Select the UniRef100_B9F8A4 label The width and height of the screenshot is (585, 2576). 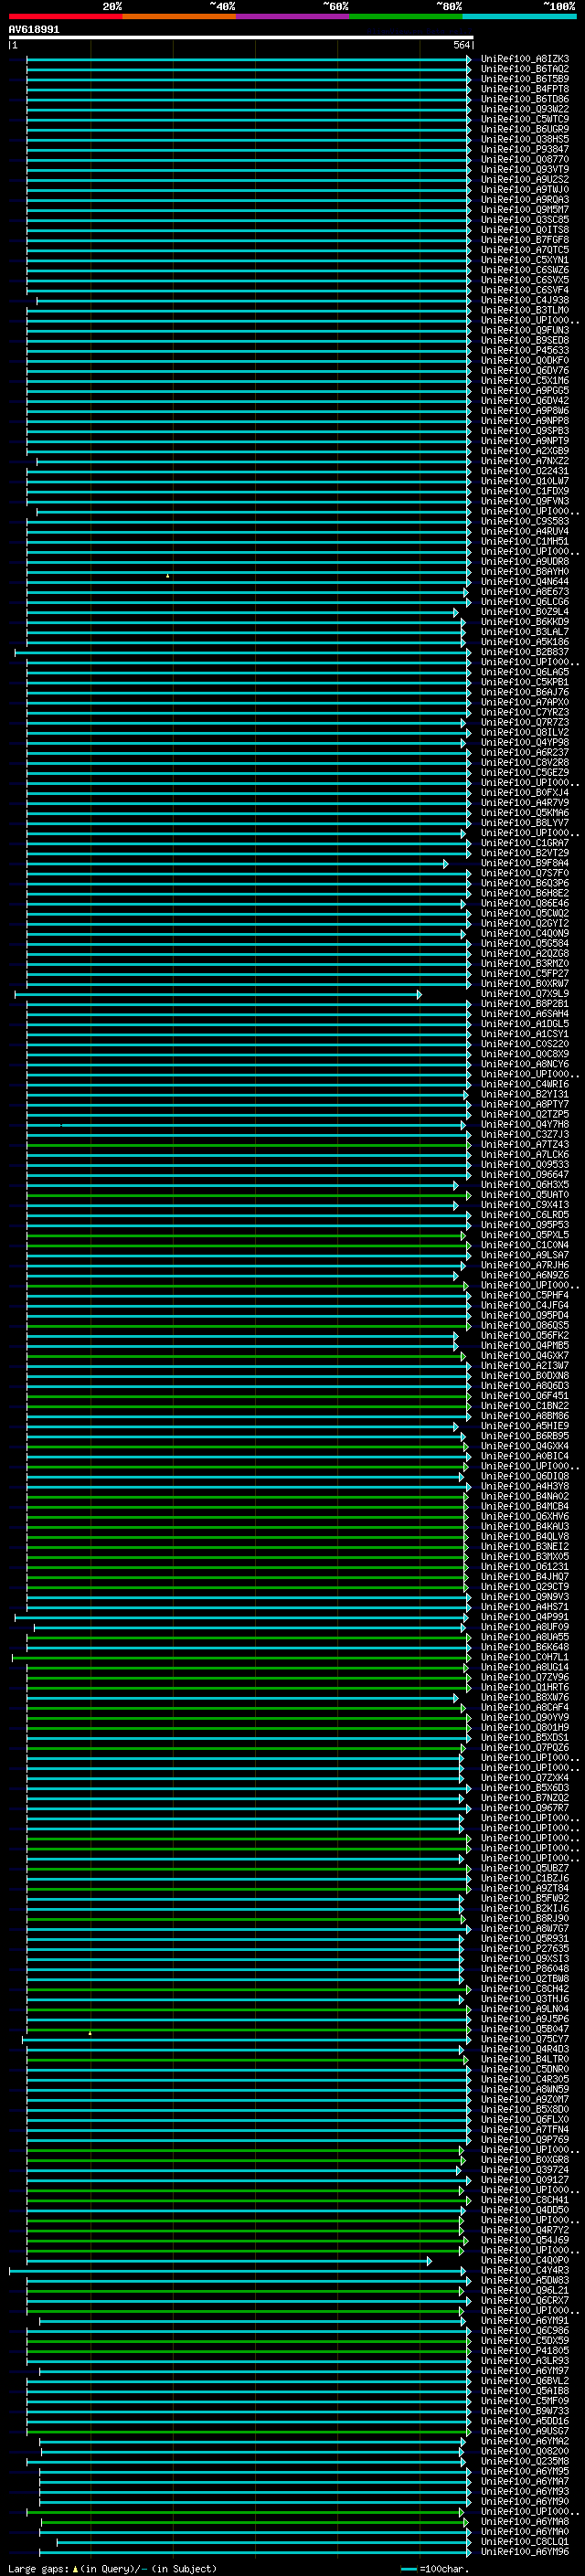(524, 863)
